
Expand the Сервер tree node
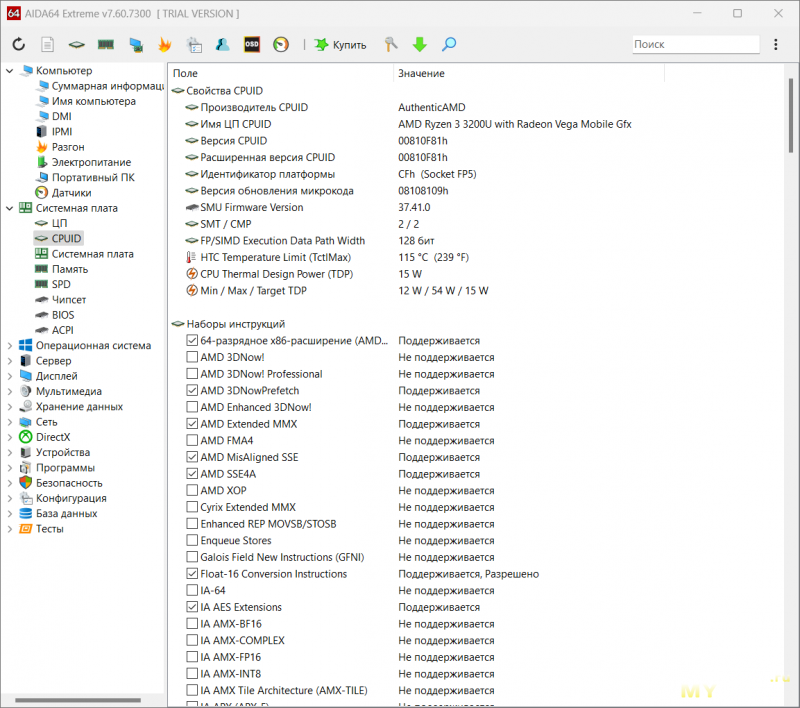click(x=10, y=361)
